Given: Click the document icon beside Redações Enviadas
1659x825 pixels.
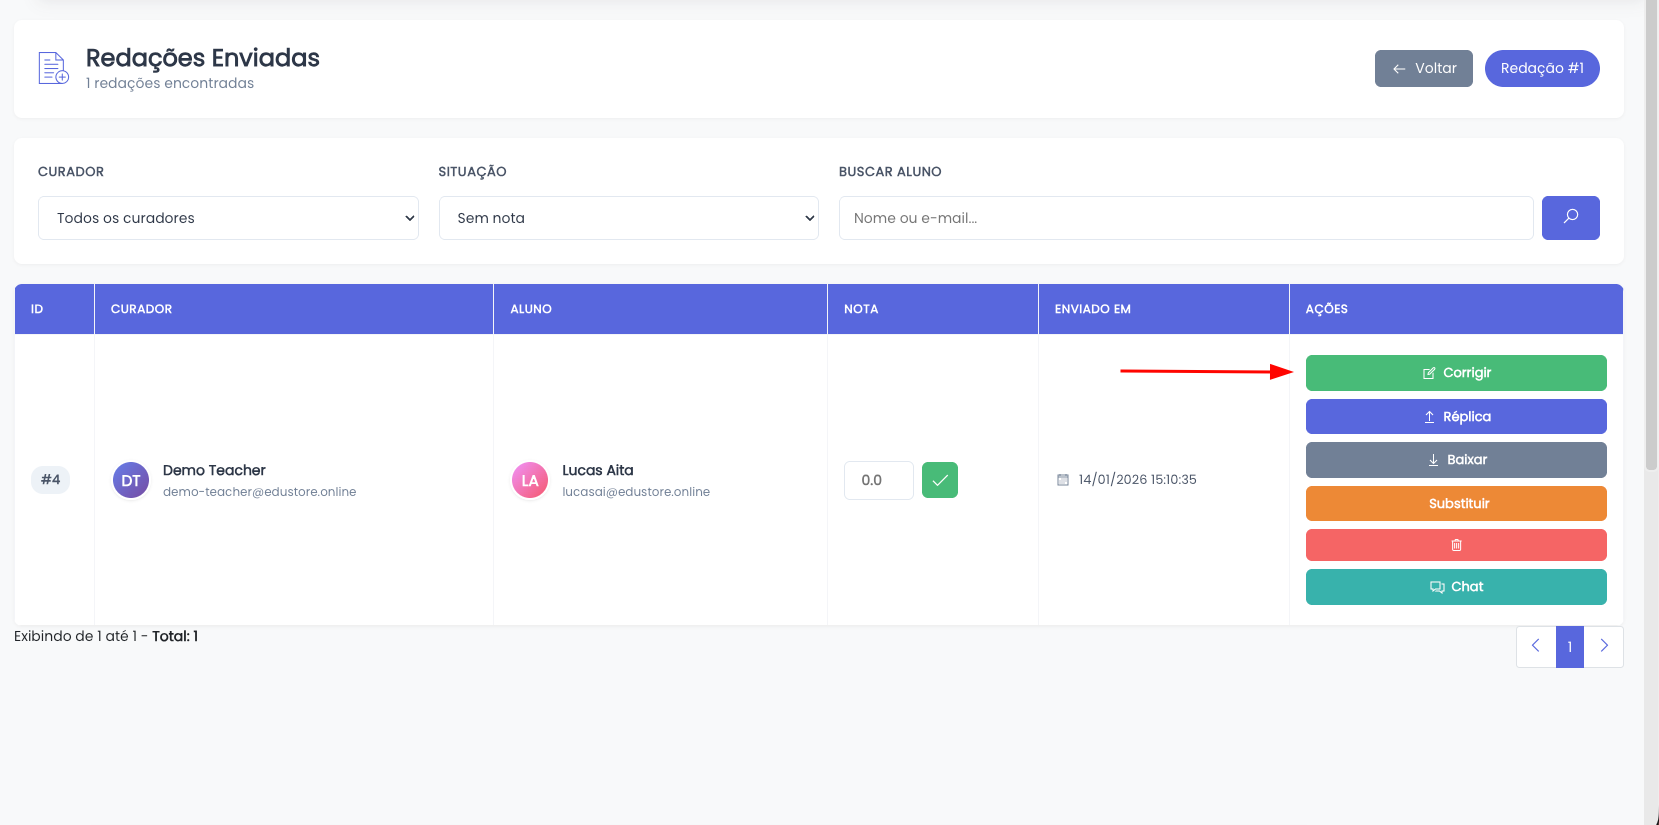Looking at the screenshot, I should 53,68.
